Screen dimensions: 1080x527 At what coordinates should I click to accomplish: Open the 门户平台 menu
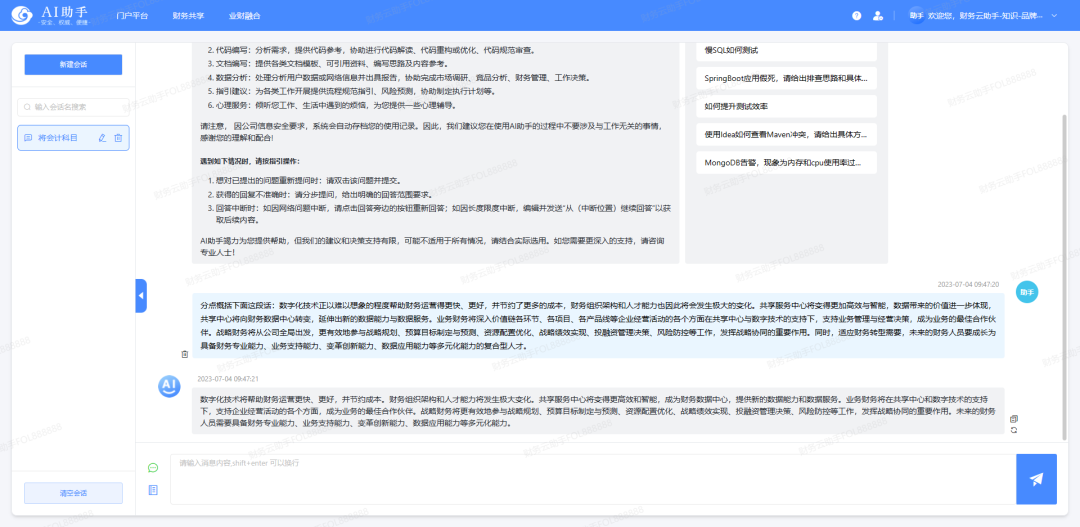(x=132, y=15)
